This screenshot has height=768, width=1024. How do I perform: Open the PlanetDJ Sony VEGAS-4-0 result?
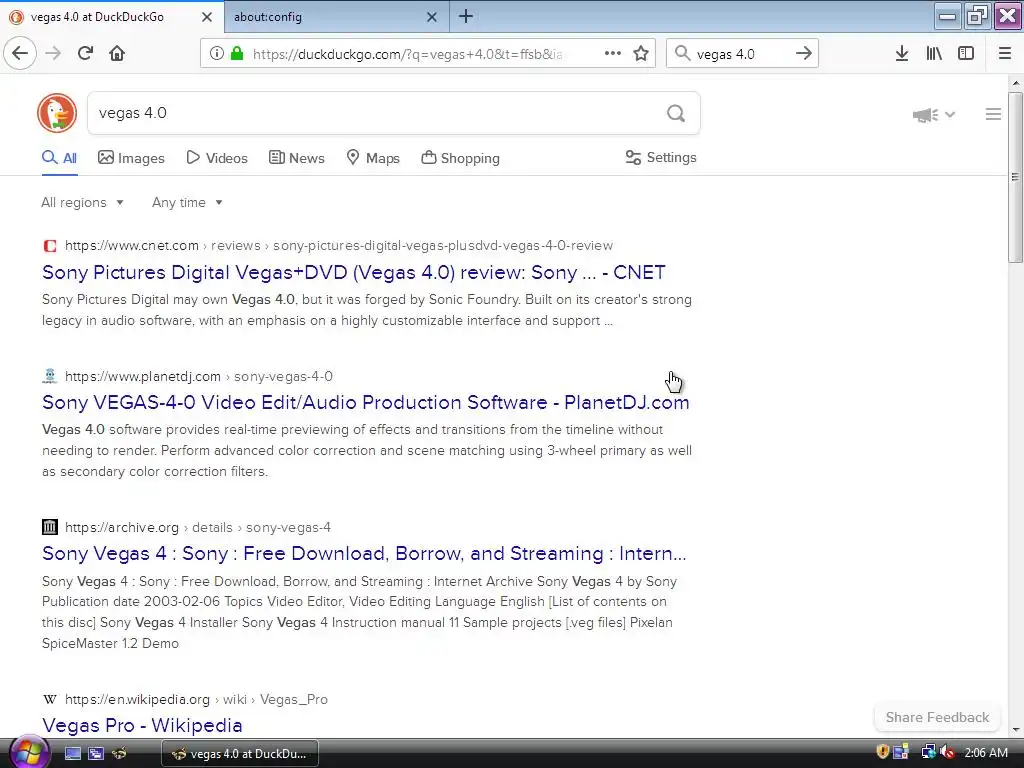pyautogui.click(x=365, y=402)
